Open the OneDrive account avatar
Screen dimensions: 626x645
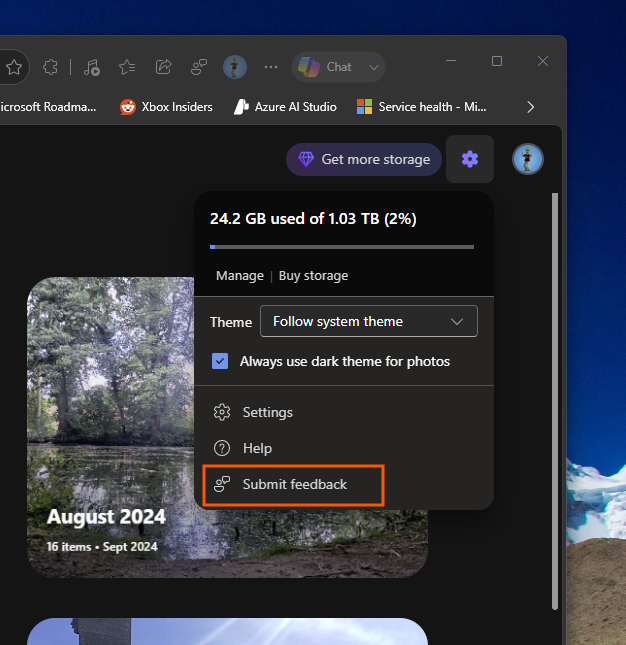(x=528, y=159)
